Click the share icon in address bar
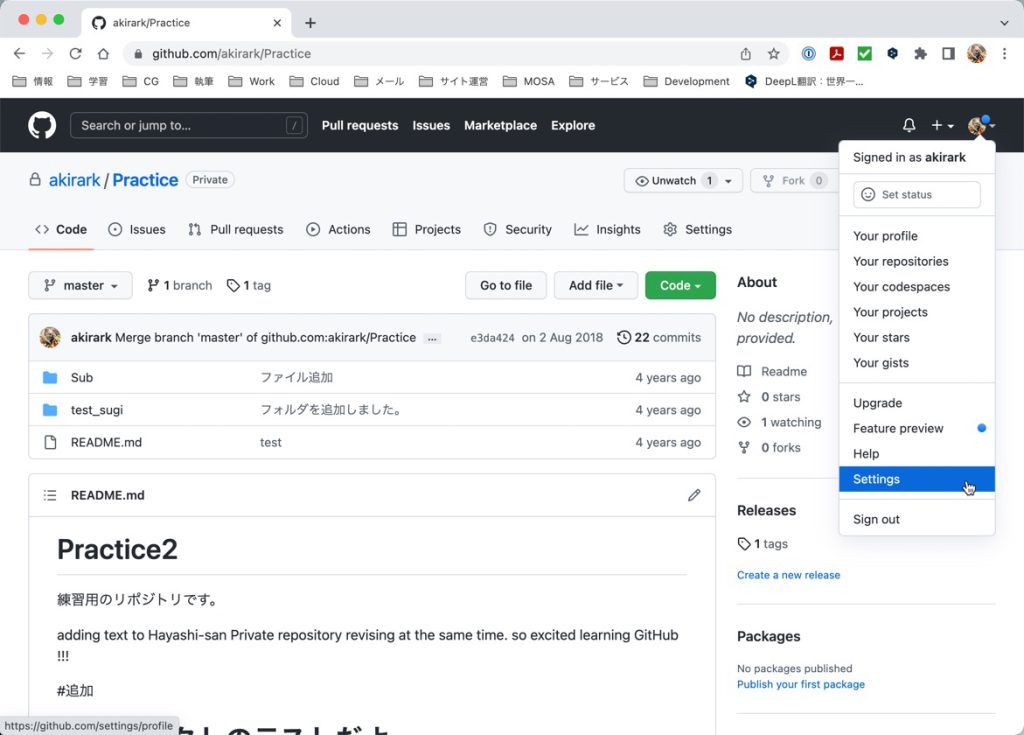Screen dimensions: 1024x735 (x=745, y=54)
